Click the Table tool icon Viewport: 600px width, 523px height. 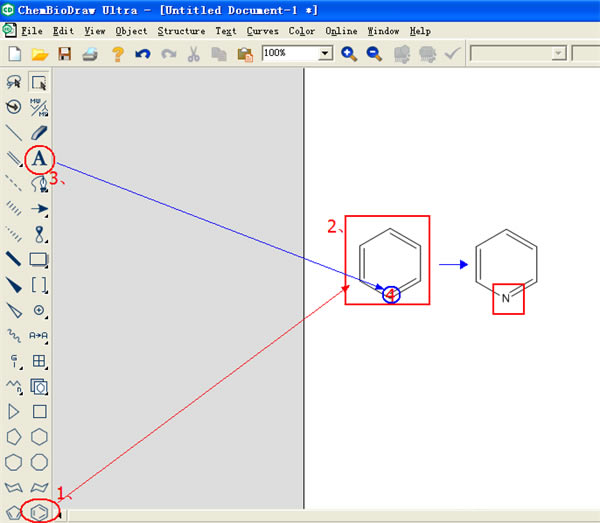click(39, 361)
